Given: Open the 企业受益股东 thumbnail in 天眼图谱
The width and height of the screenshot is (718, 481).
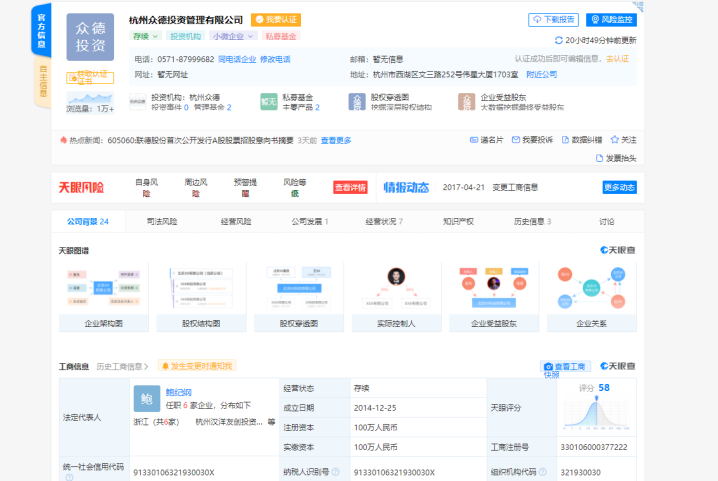Looking at the screenshot, I should click(x=494, y=297).
